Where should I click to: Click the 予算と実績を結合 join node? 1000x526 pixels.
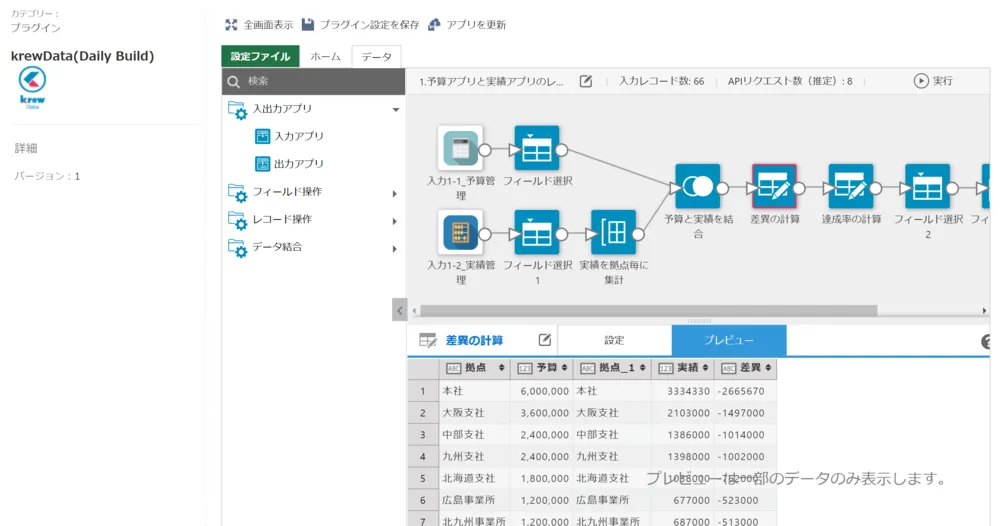pos(697,187)
